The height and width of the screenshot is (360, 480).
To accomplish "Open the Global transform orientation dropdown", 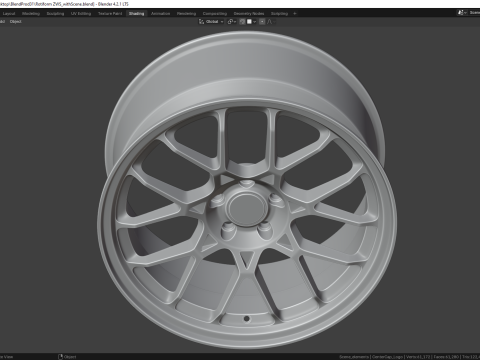I will [x=211, y=22].
